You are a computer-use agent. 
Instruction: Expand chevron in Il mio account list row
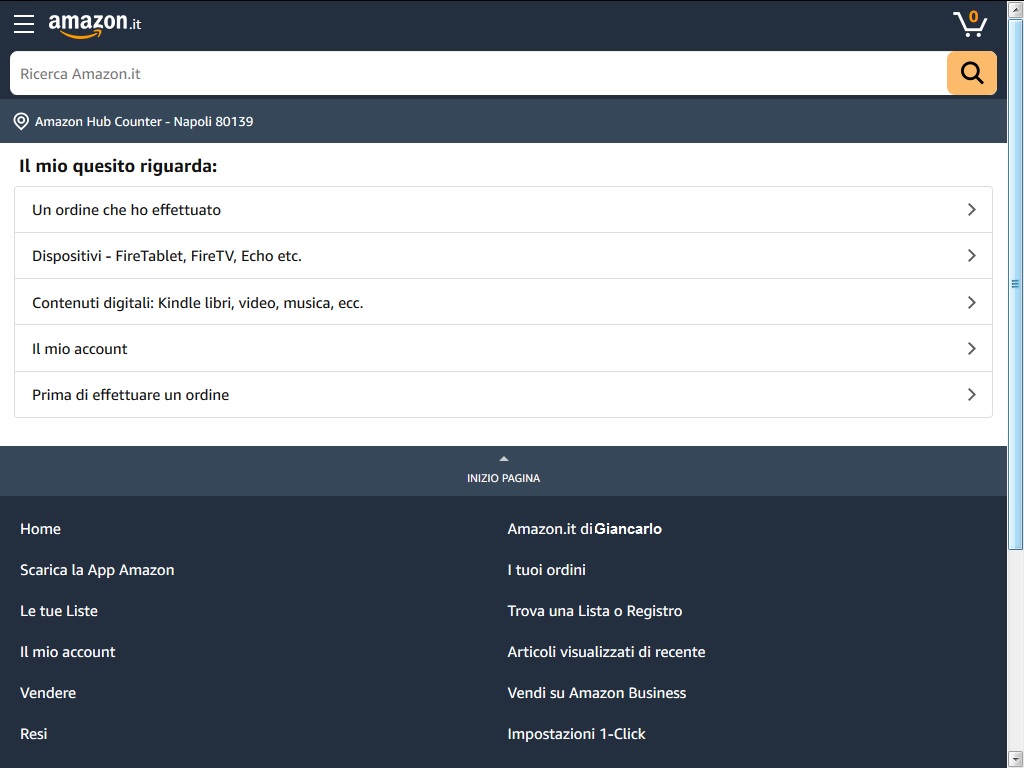tap(971, 349)
